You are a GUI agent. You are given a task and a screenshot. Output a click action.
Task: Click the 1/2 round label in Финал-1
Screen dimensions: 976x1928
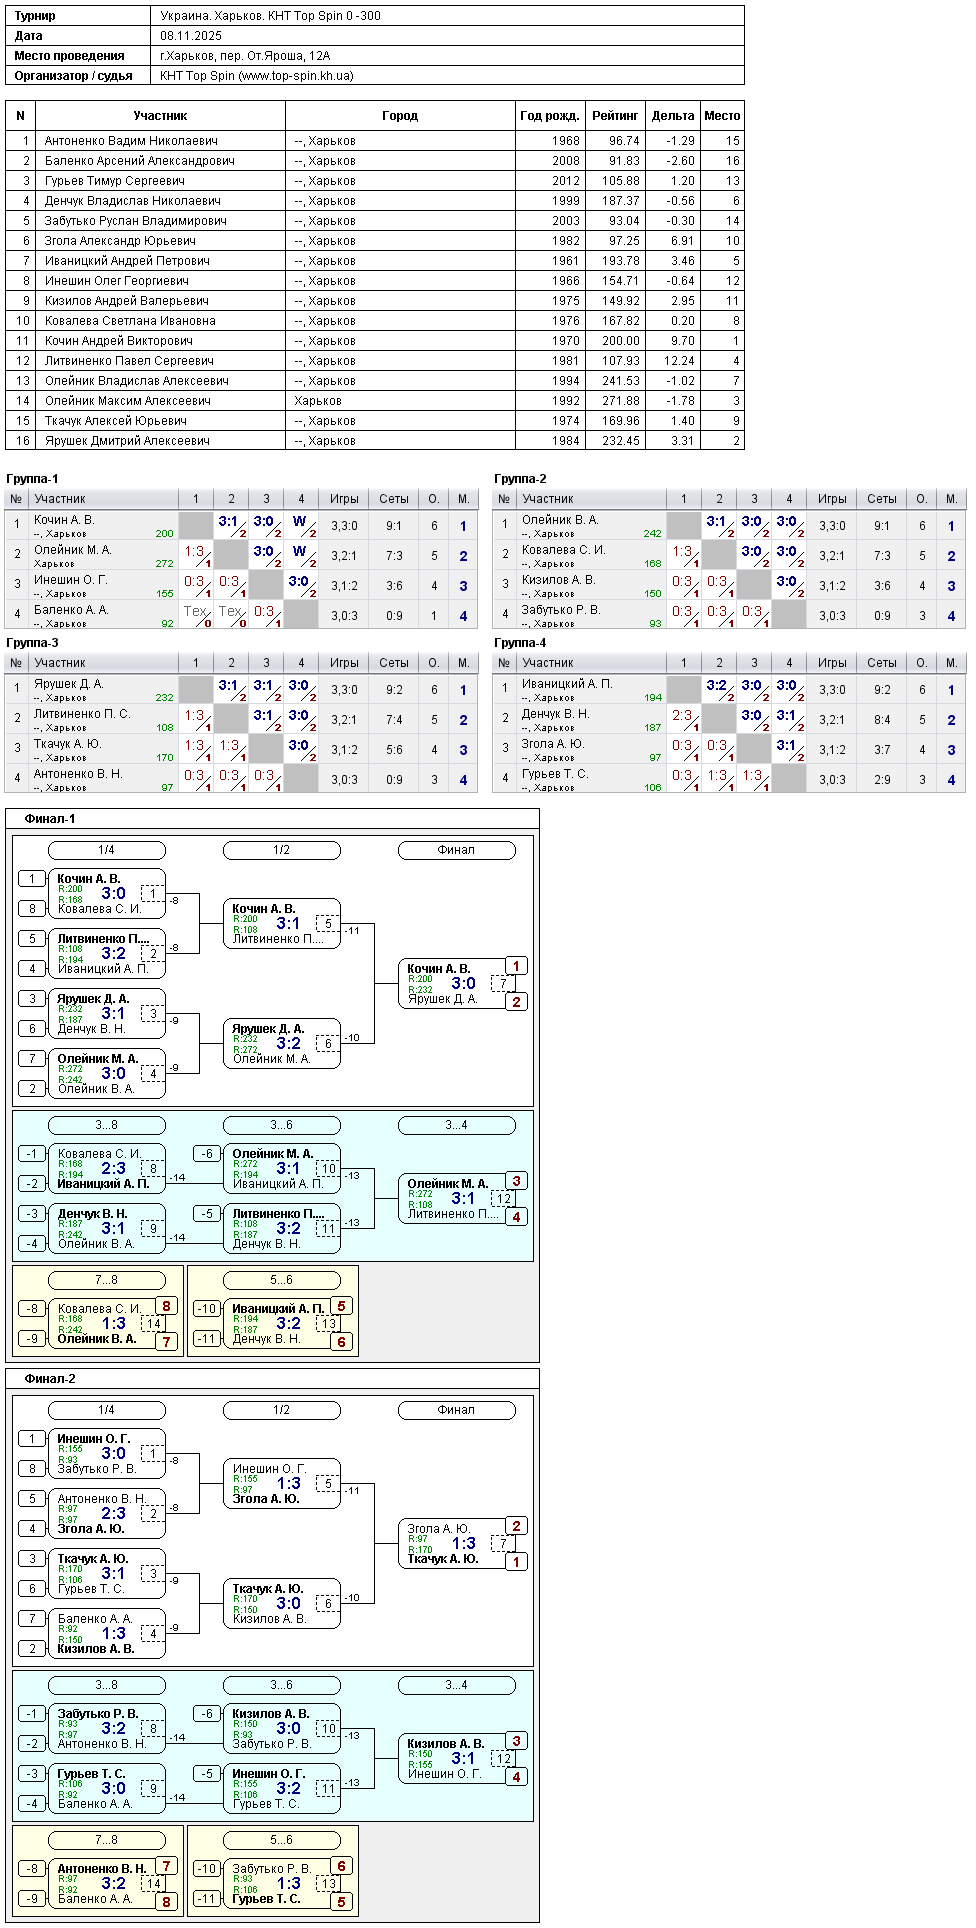point(281,850)
